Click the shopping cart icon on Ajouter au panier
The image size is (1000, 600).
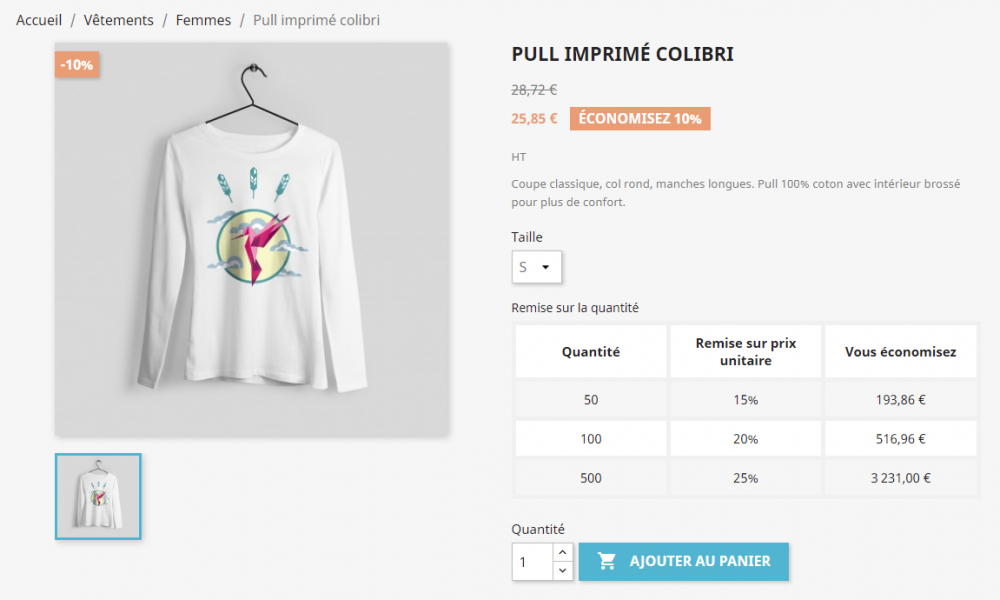(x=607, y=561)
